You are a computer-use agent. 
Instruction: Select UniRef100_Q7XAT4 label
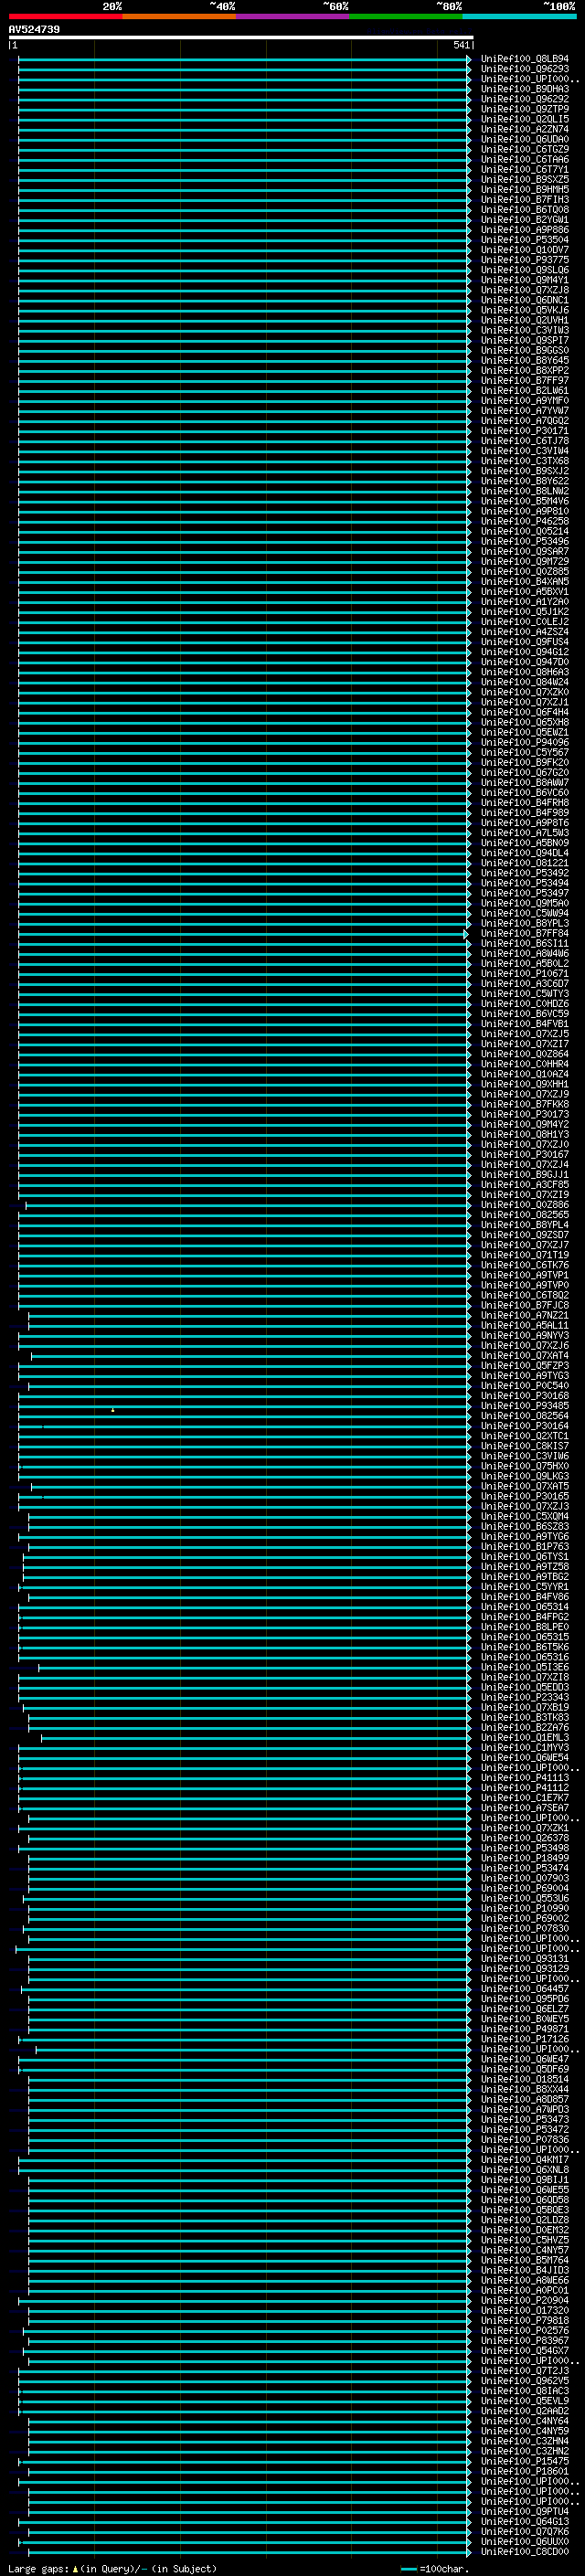525,1356
